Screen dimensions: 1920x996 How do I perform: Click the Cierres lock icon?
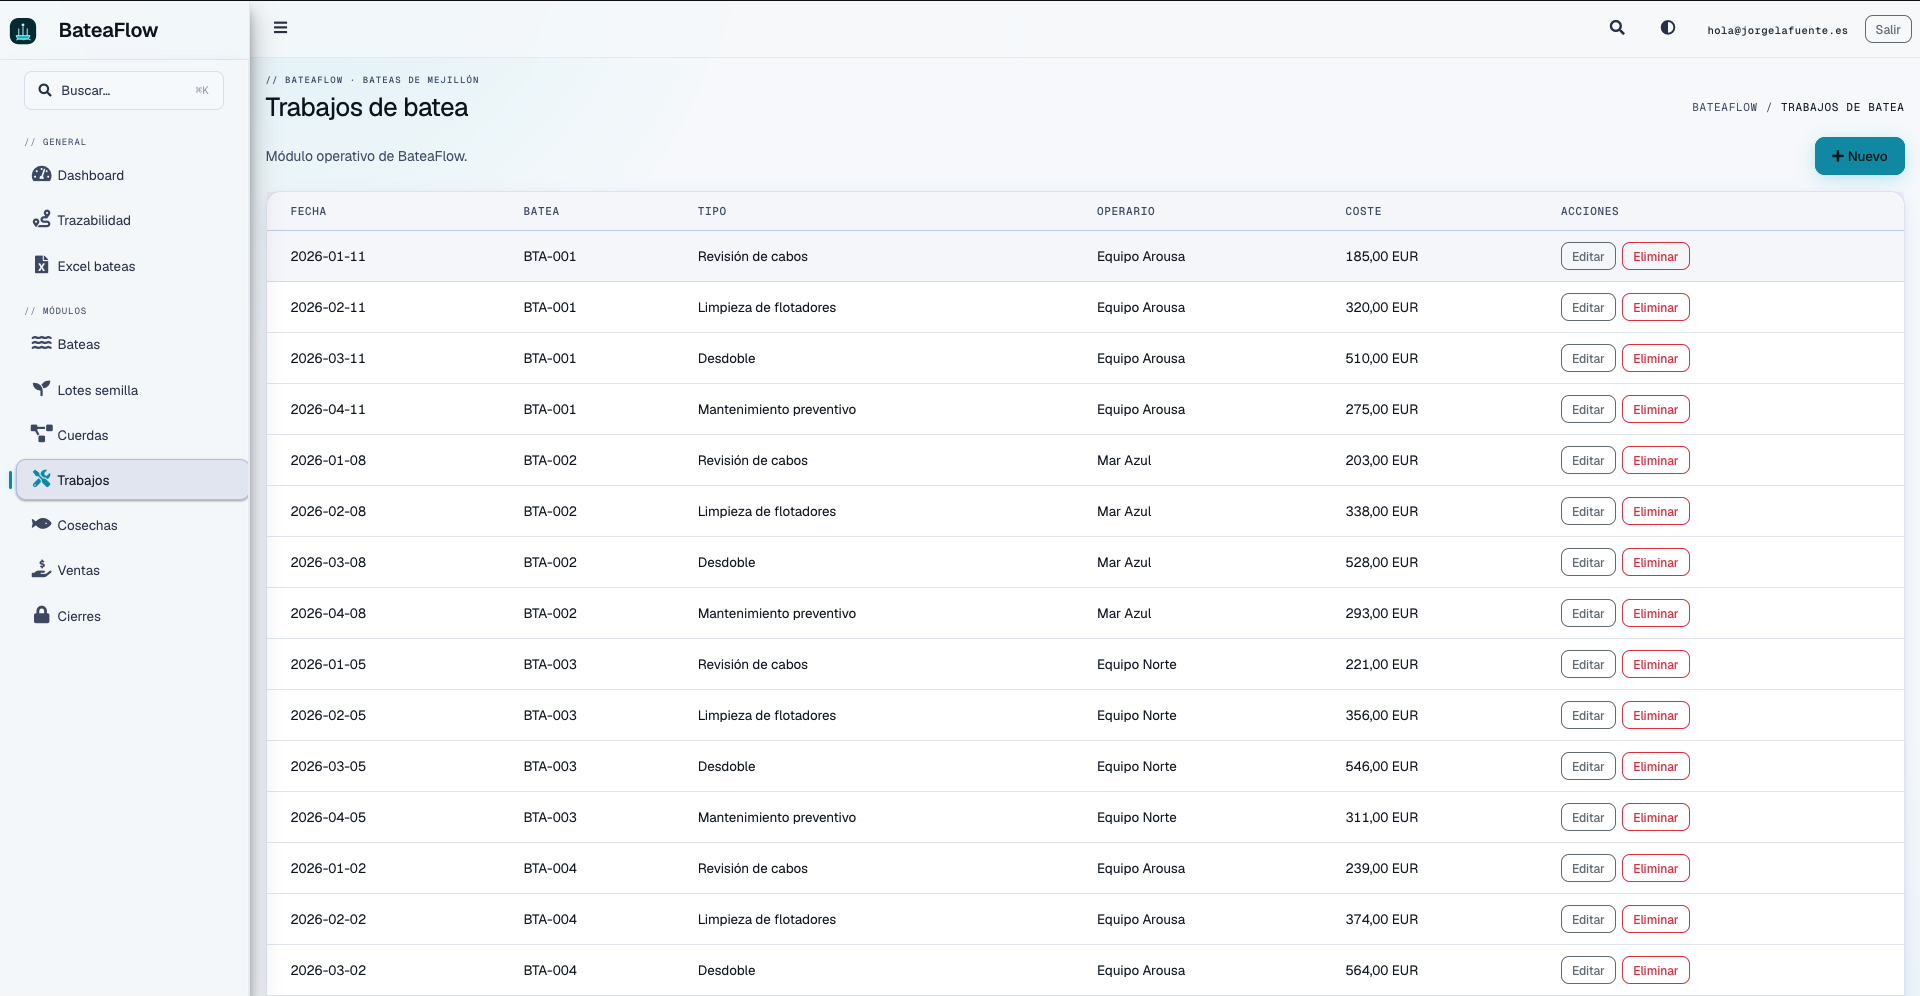[x=41, y=615]
